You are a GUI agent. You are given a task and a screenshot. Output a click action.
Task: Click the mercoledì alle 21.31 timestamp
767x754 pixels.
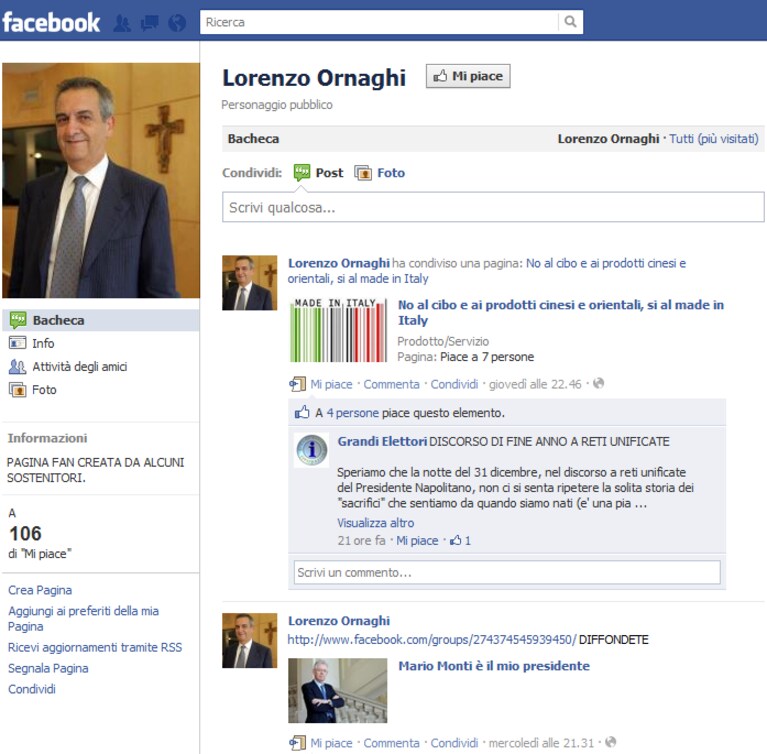(541, 743)
